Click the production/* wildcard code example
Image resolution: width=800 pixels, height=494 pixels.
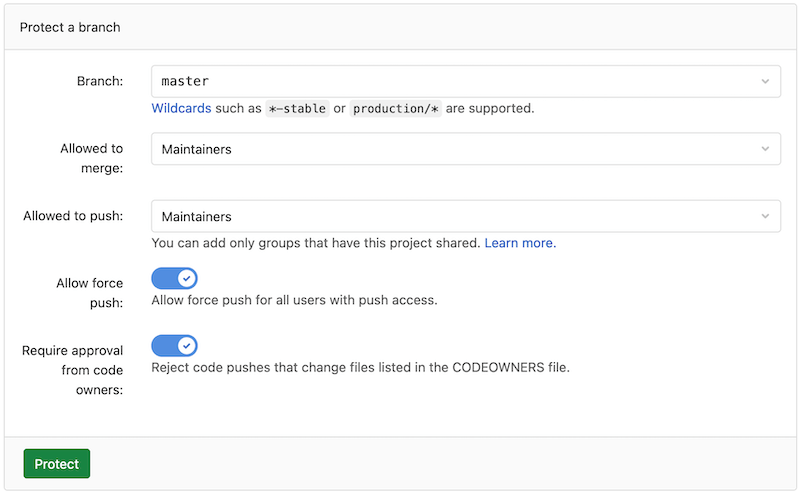(396, 108)
